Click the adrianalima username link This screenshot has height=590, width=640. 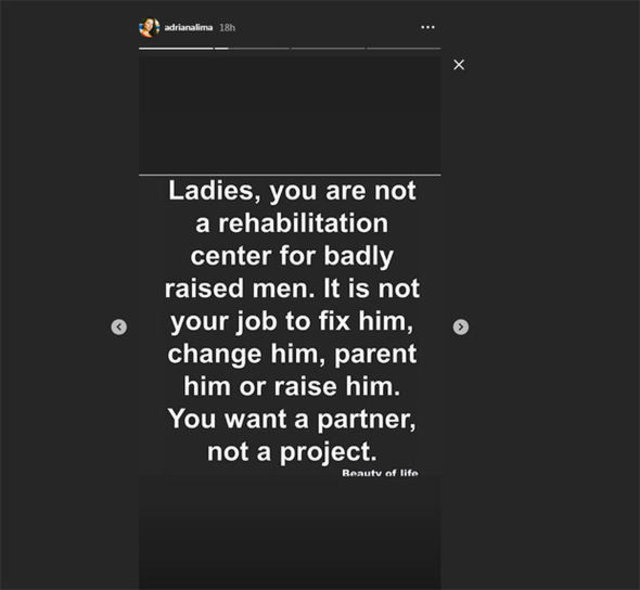tap(187, 27)
